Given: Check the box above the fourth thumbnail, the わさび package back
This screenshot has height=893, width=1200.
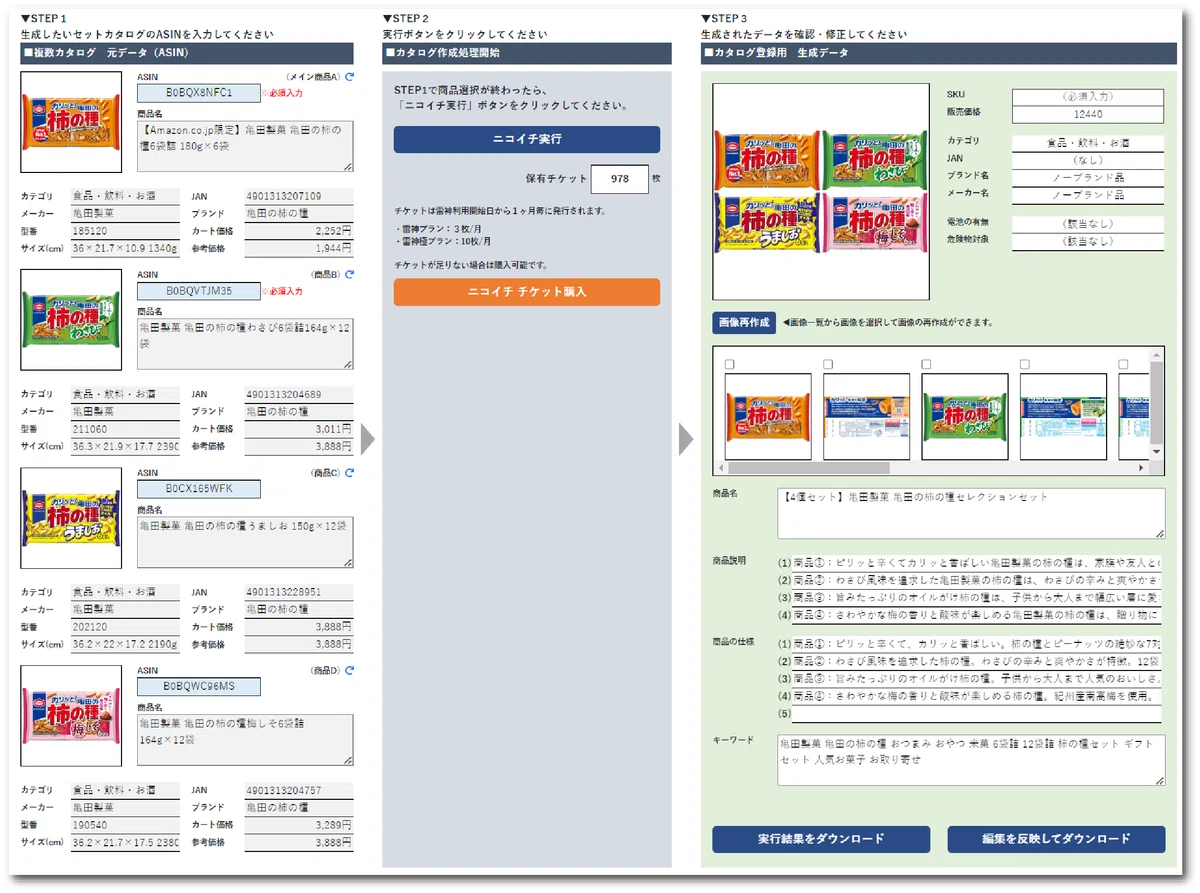Looking at the screenshot, I should click(1025, 364).
